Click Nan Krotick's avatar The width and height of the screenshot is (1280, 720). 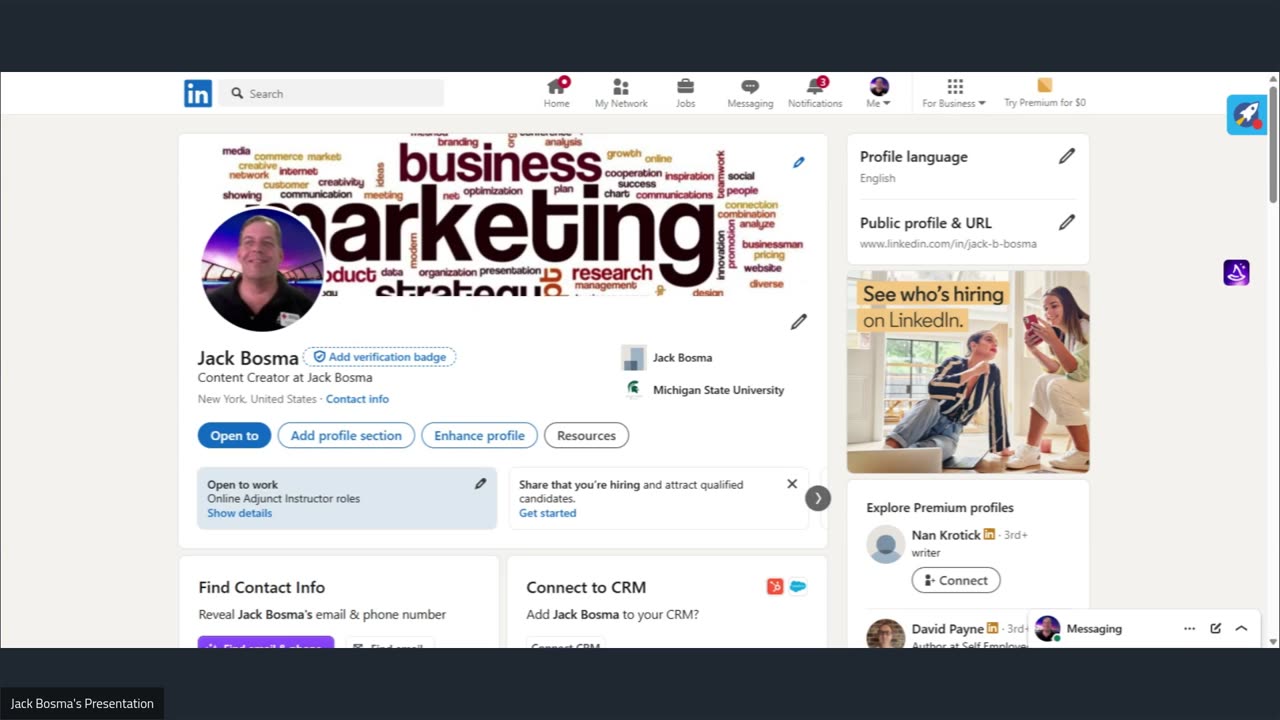(885, 544)
